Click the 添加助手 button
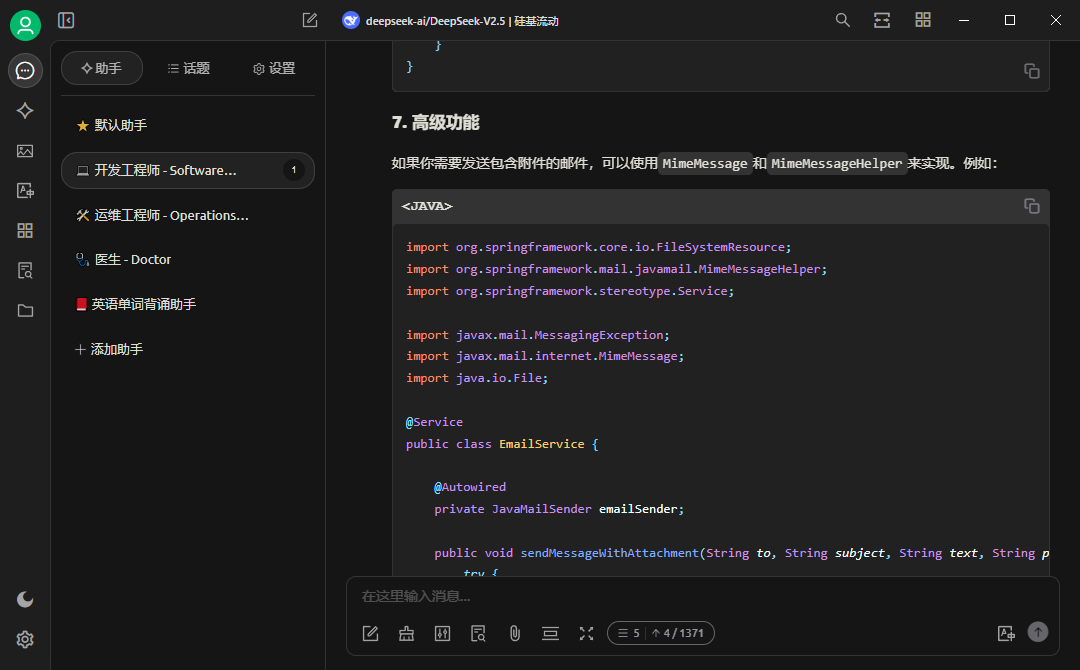1080x670 pixels. coord(110,349)
